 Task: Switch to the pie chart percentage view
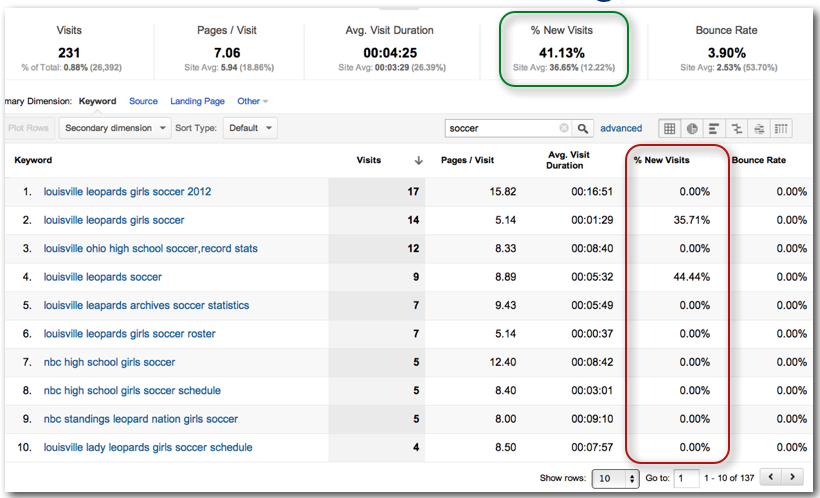(692, 128)
